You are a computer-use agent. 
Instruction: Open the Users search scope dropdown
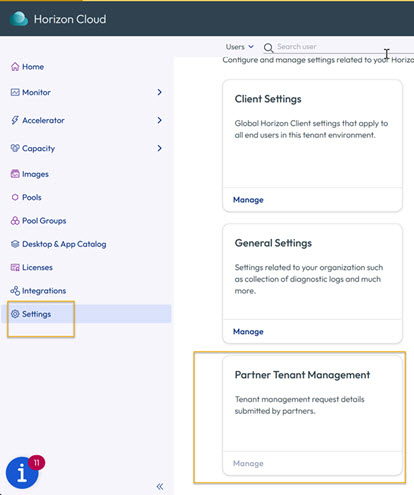[240, 47]
